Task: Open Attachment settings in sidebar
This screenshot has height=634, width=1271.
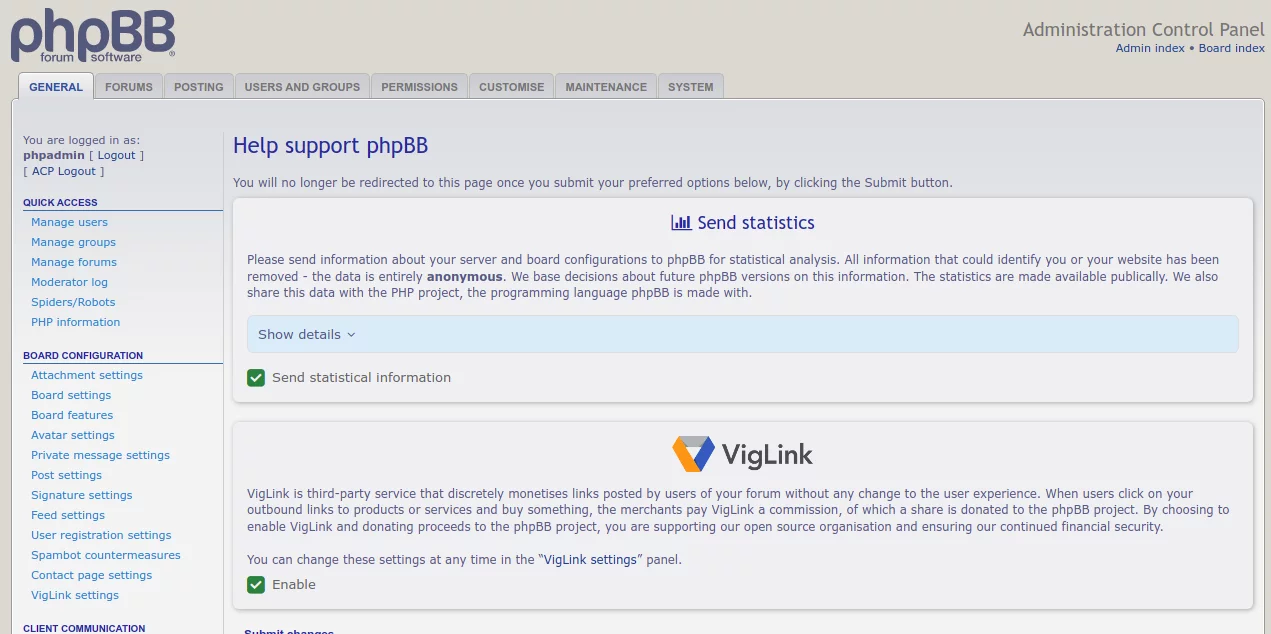Action: point(87,375)
